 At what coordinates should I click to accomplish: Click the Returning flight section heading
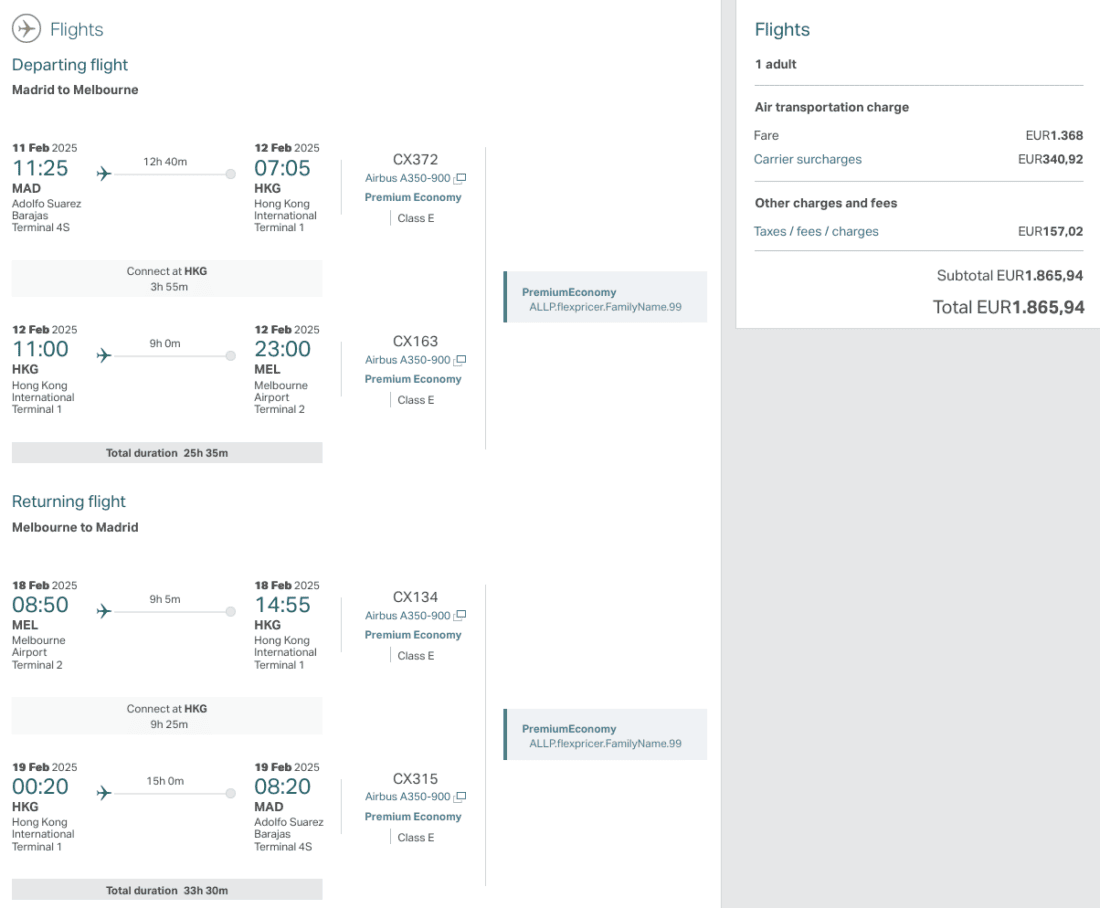tap(69, 502)
